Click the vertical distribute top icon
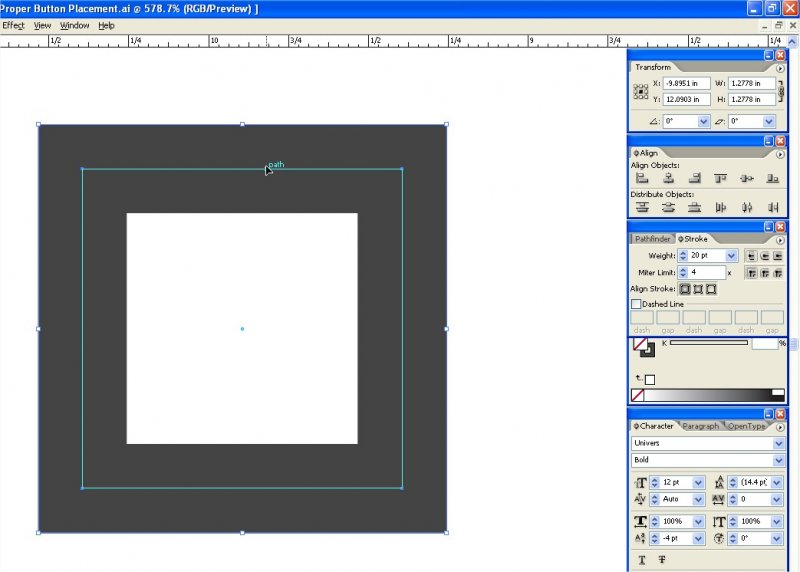Image resolution: width=800 pixels, height=572 pixels. tap(642, 207)
